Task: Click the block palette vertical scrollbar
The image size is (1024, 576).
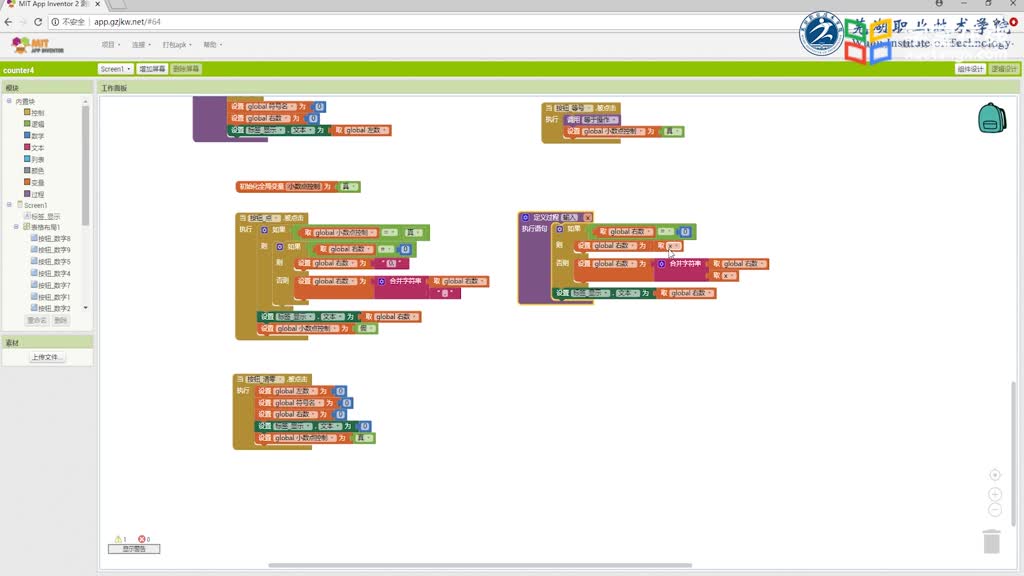Action: pyautogui.click(x=85, y=167)
